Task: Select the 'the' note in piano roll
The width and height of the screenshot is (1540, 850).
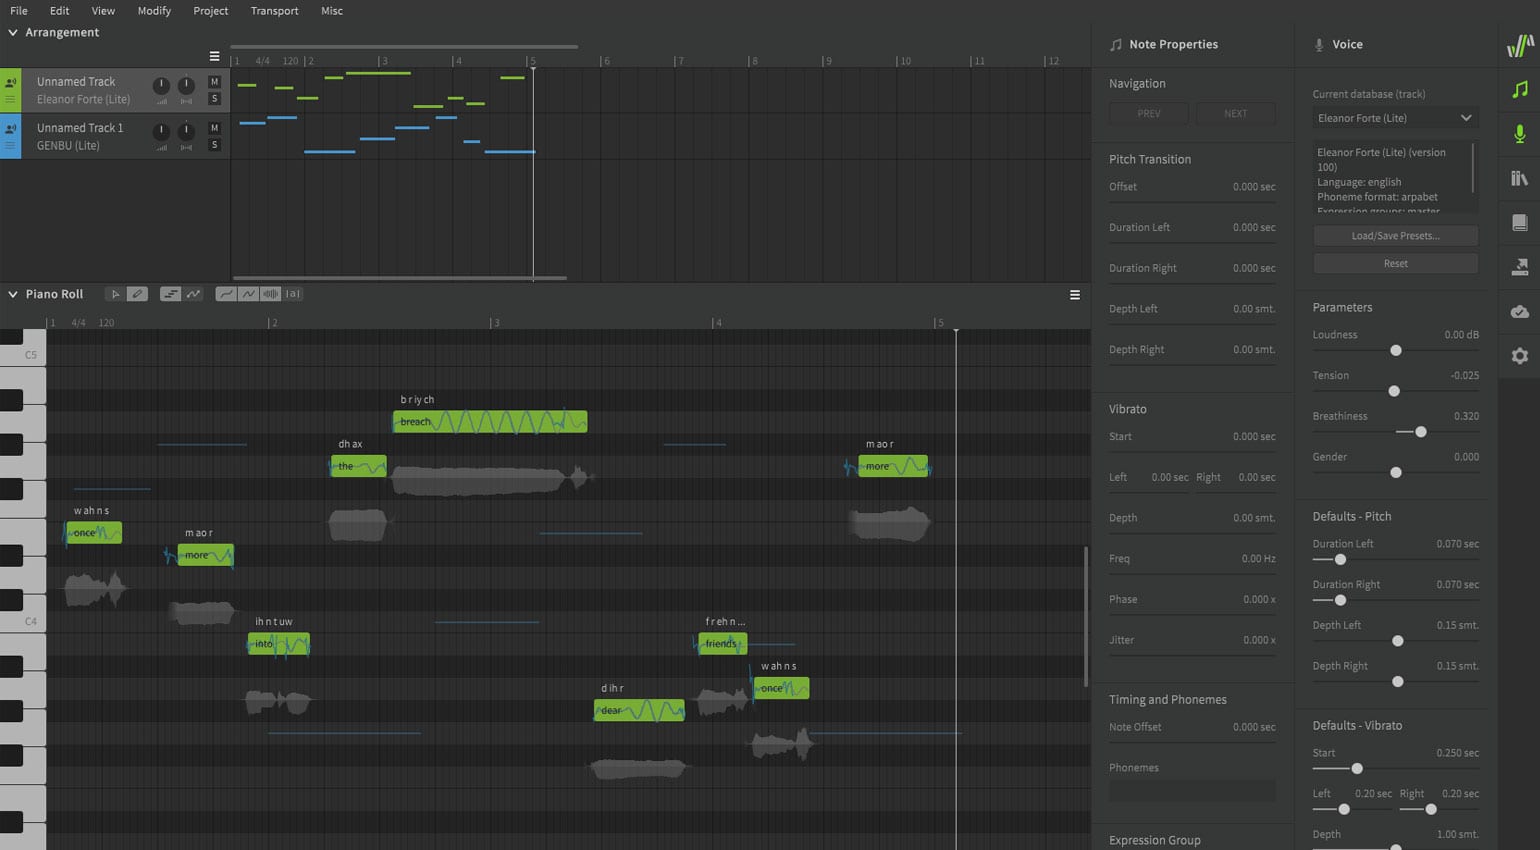Action: tap(359, 466)
